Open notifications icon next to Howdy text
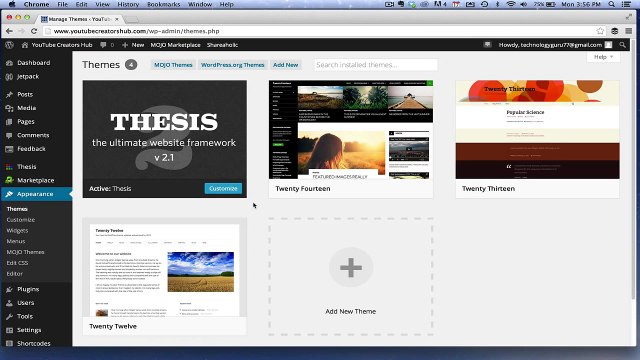 [x=487, y=44]
